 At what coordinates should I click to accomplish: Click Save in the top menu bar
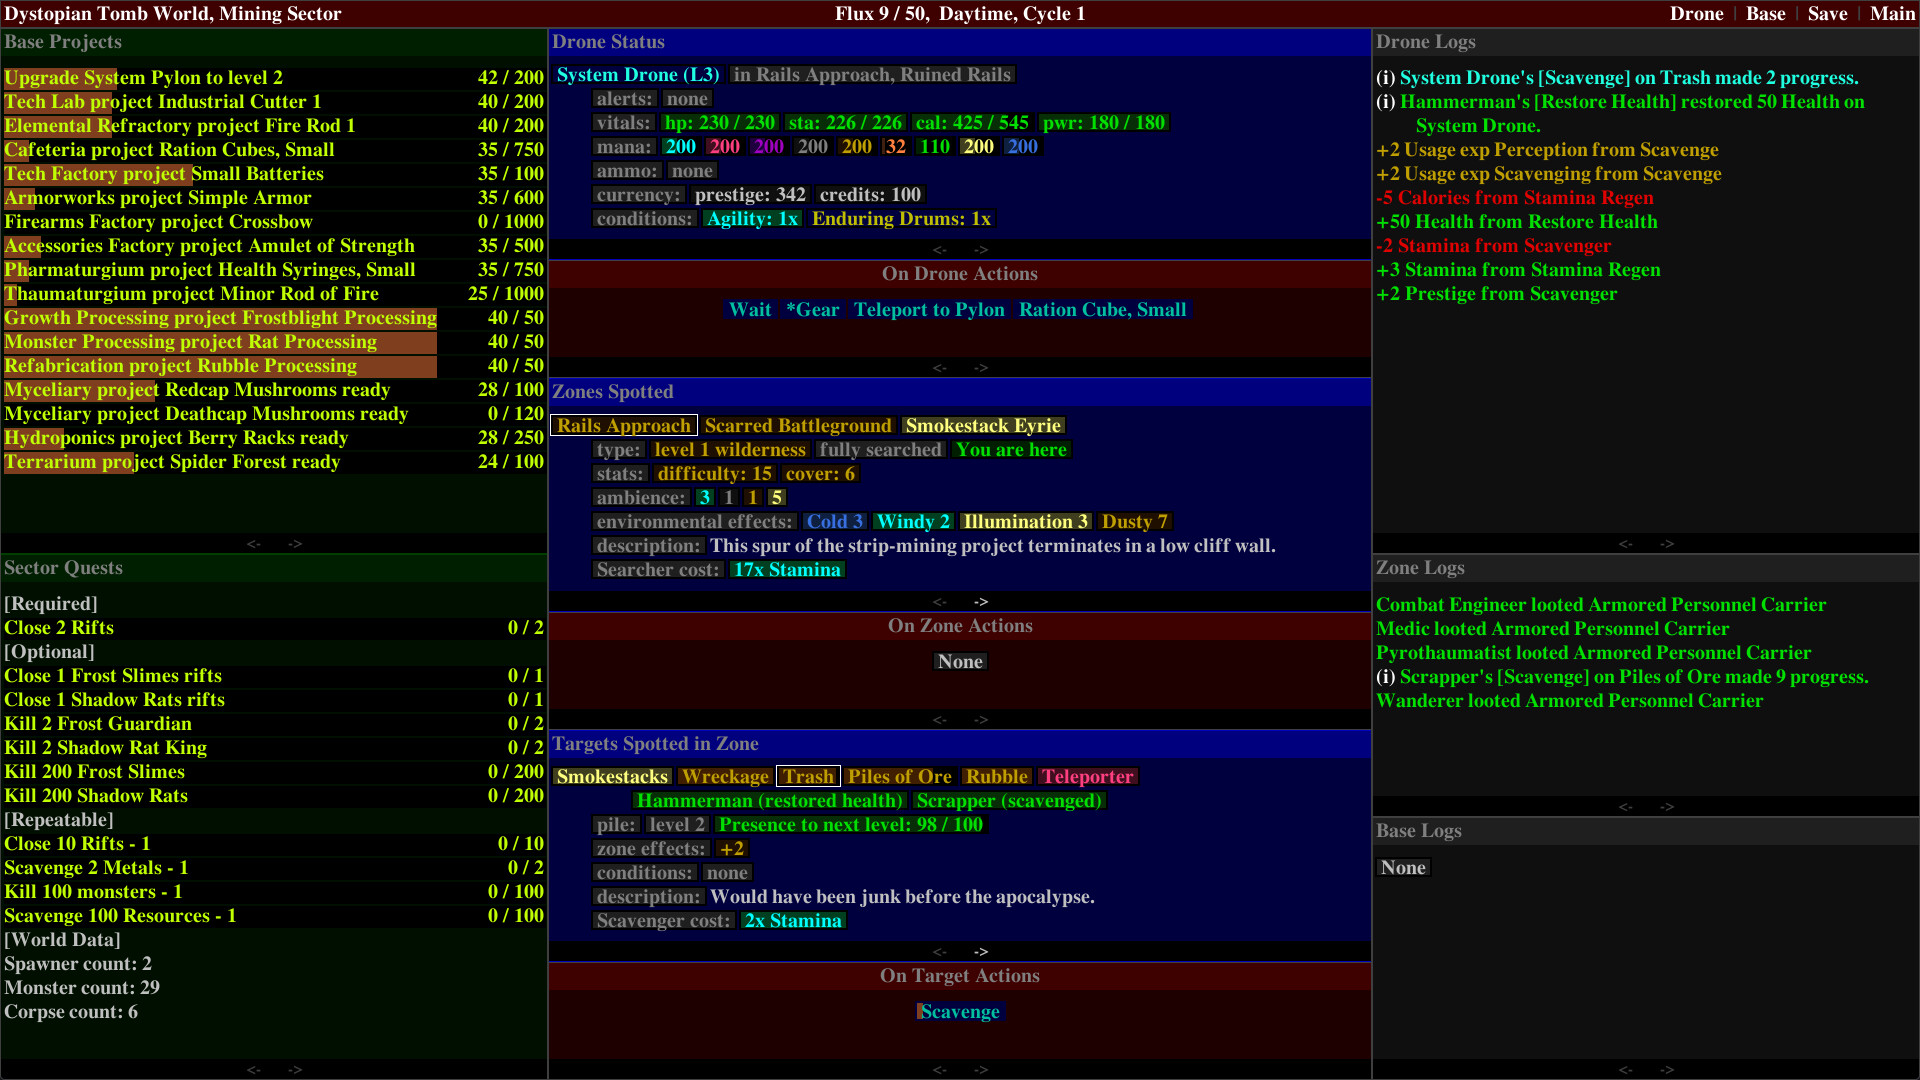pos(1826,13)
